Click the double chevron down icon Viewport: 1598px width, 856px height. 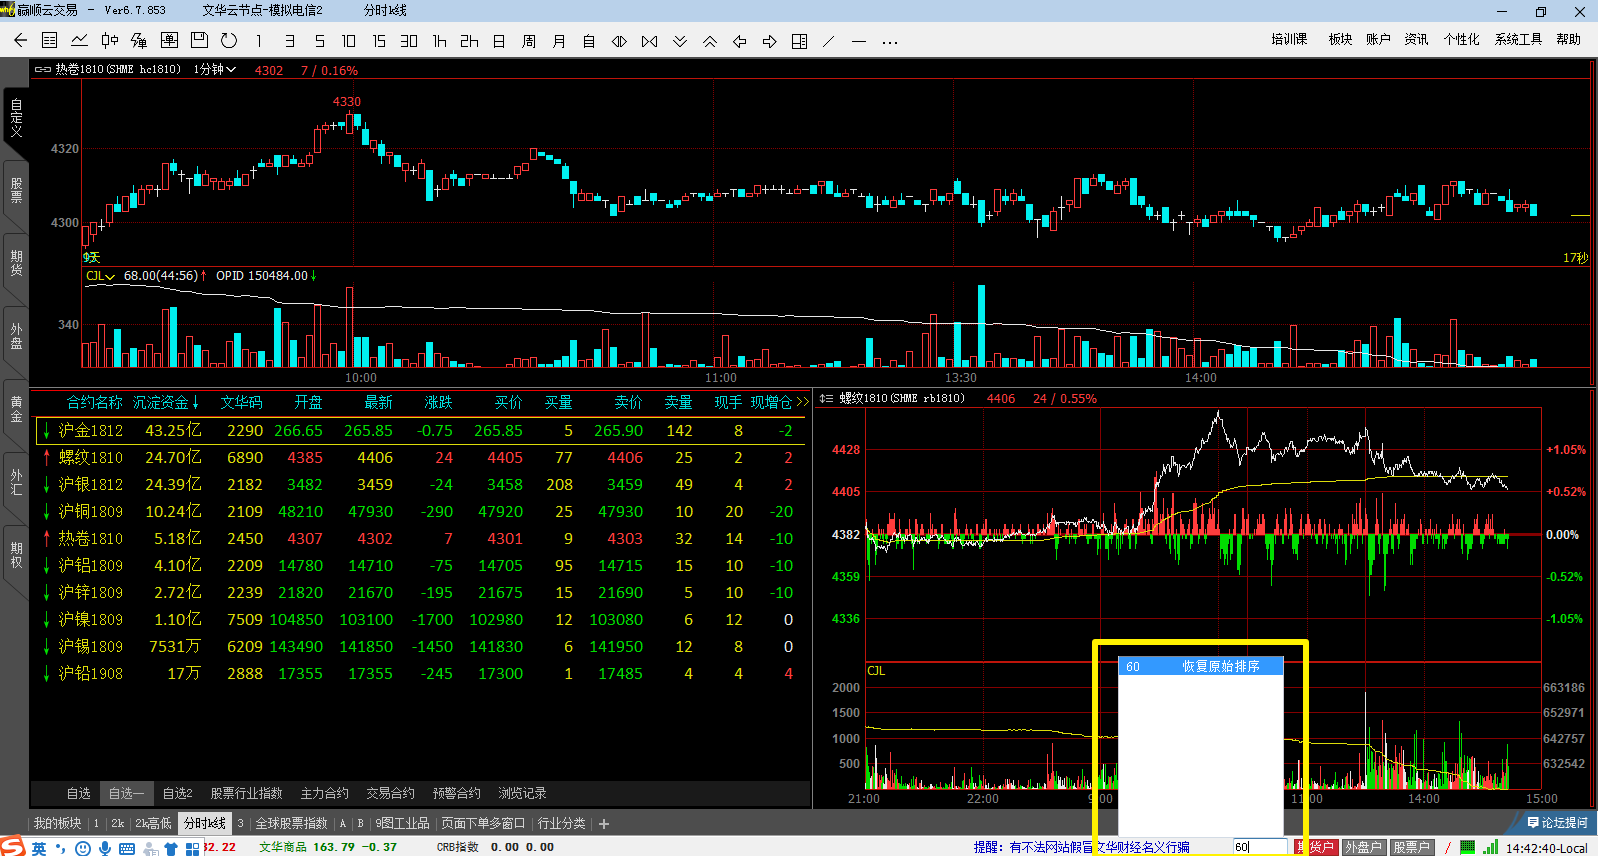(x=680, y=41)
